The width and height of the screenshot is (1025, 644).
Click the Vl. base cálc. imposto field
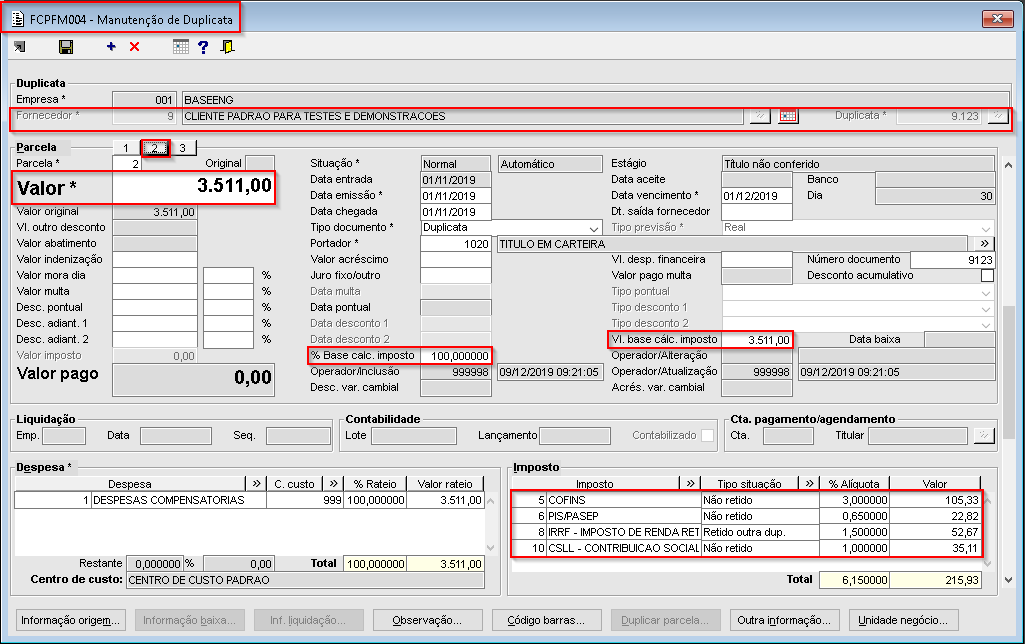pos(756,340)
